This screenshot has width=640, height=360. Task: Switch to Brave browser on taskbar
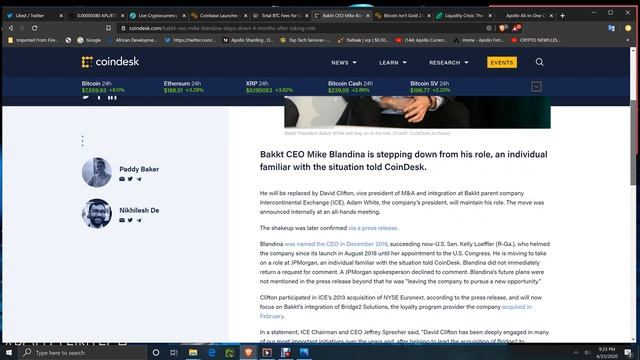[x=248, y=352]
